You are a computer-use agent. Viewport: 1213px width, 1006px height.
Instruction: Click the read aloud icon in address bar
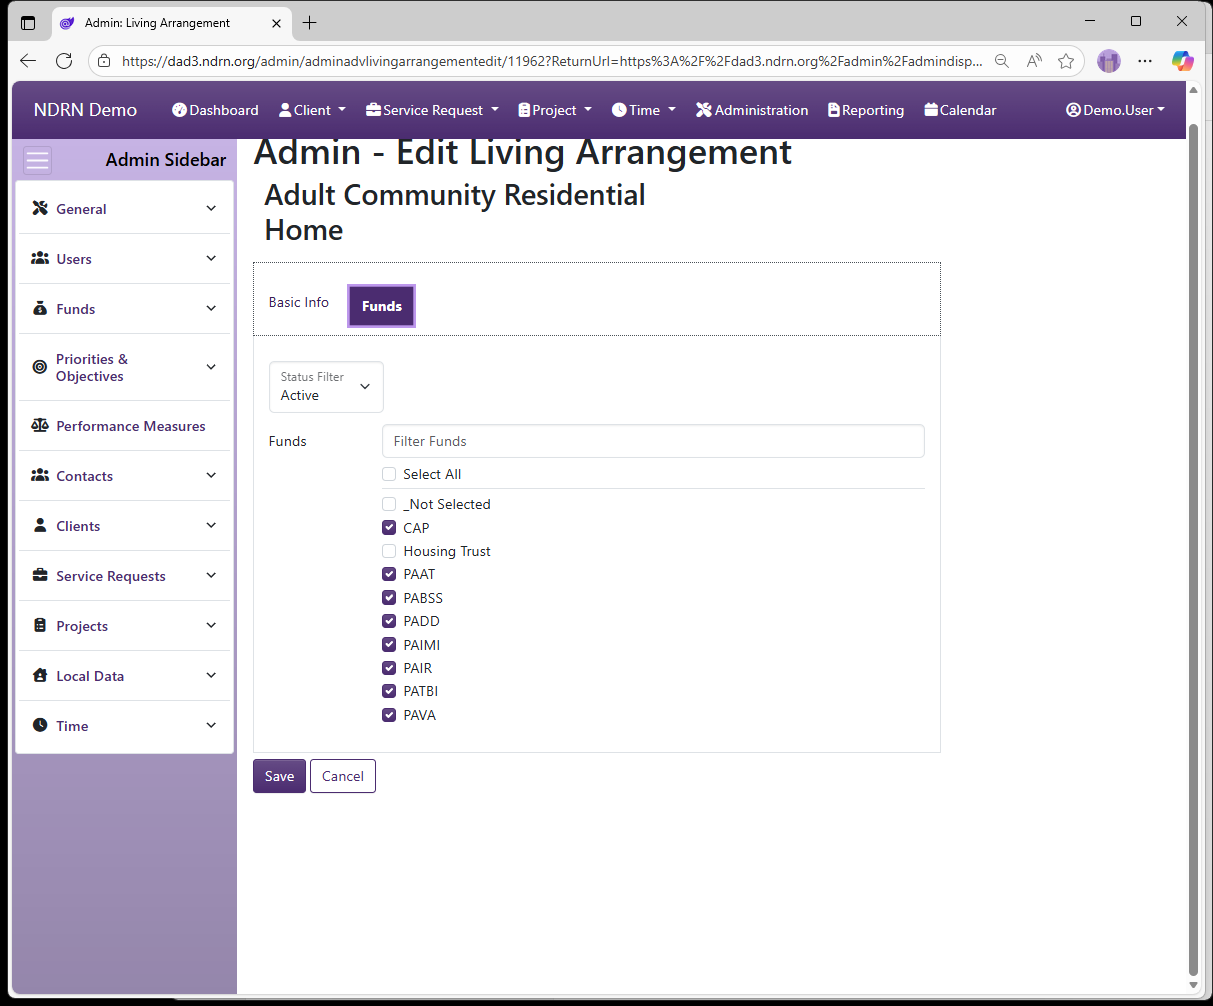coord(1035,61)
